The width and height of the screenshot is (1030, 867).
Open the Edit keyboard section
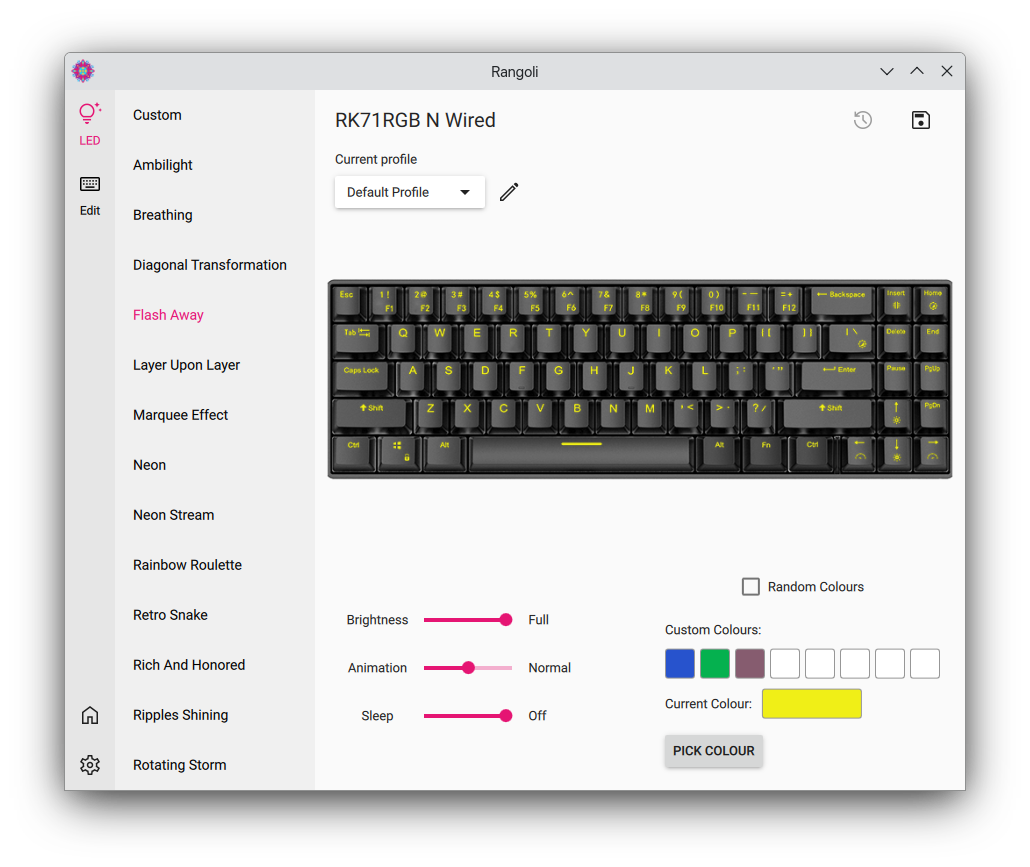coord(90,196)
